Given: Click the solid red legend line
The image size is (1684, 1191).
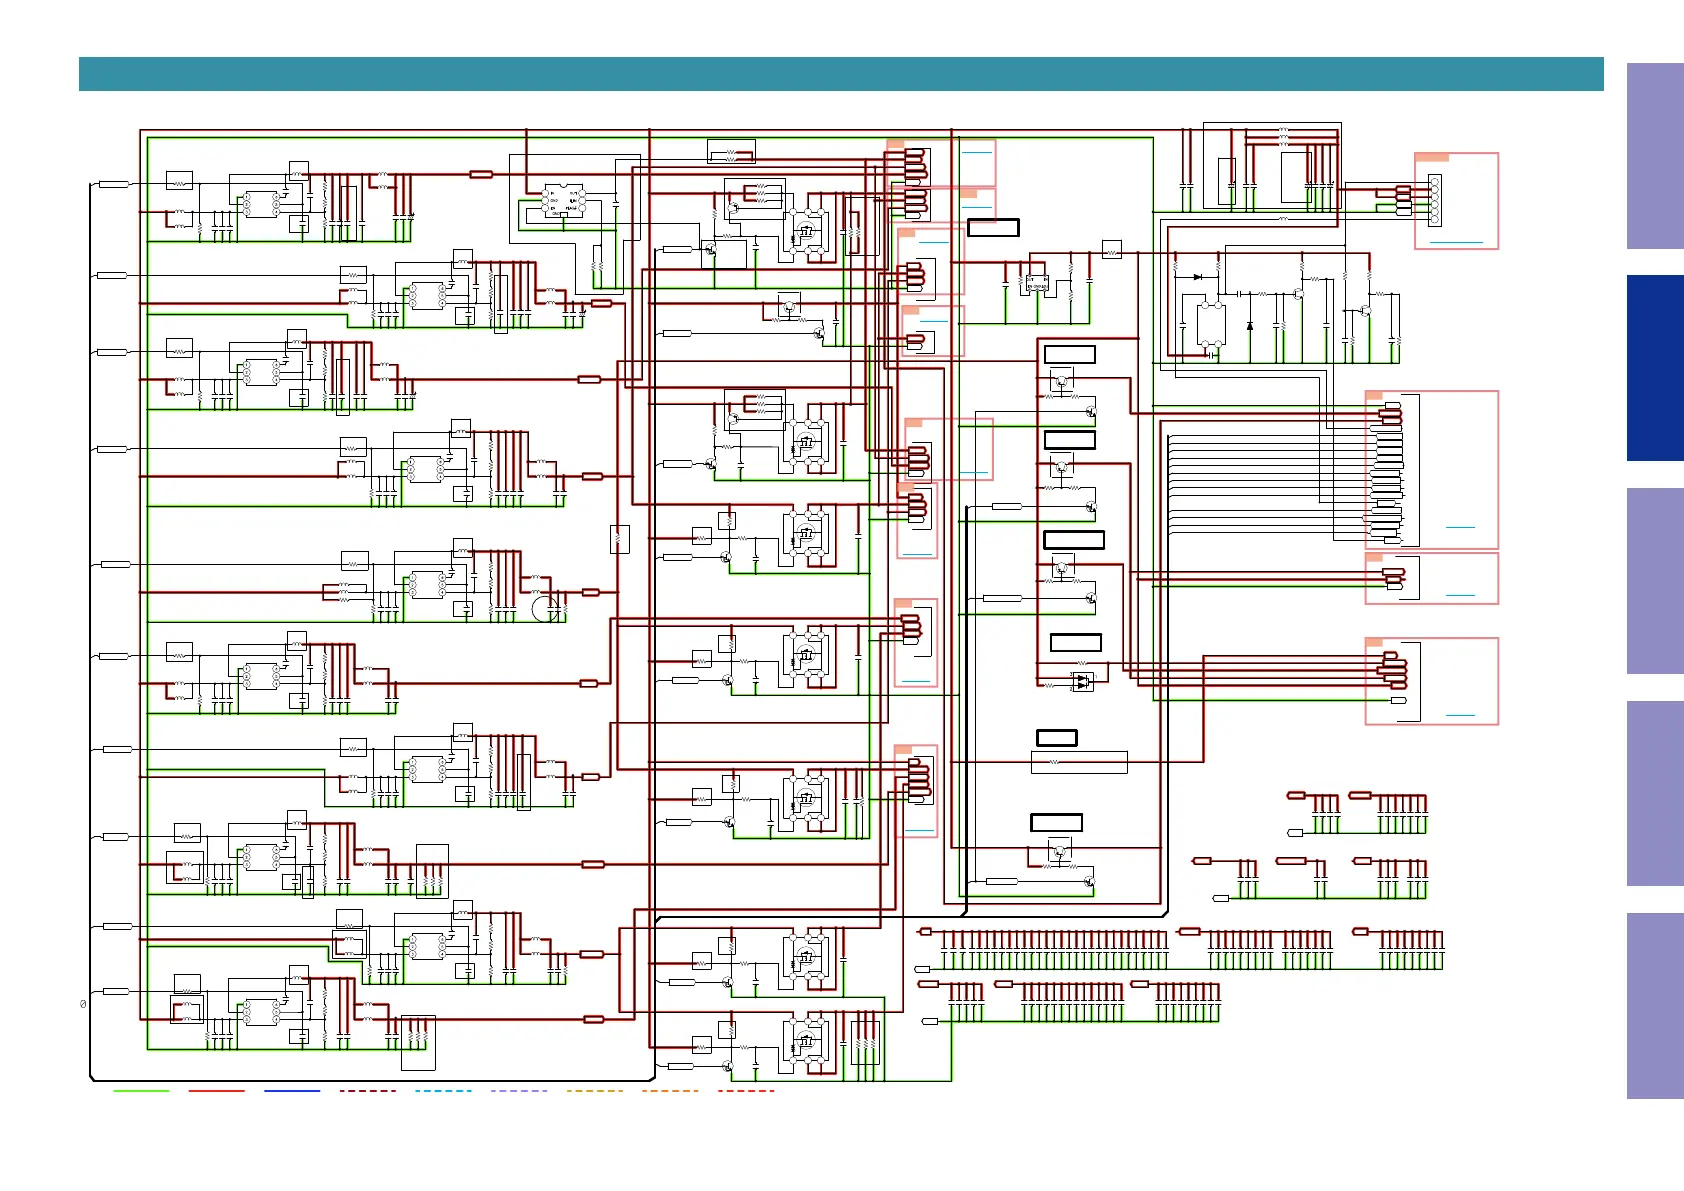Looking at the screenshot, I should point(217,1091).
